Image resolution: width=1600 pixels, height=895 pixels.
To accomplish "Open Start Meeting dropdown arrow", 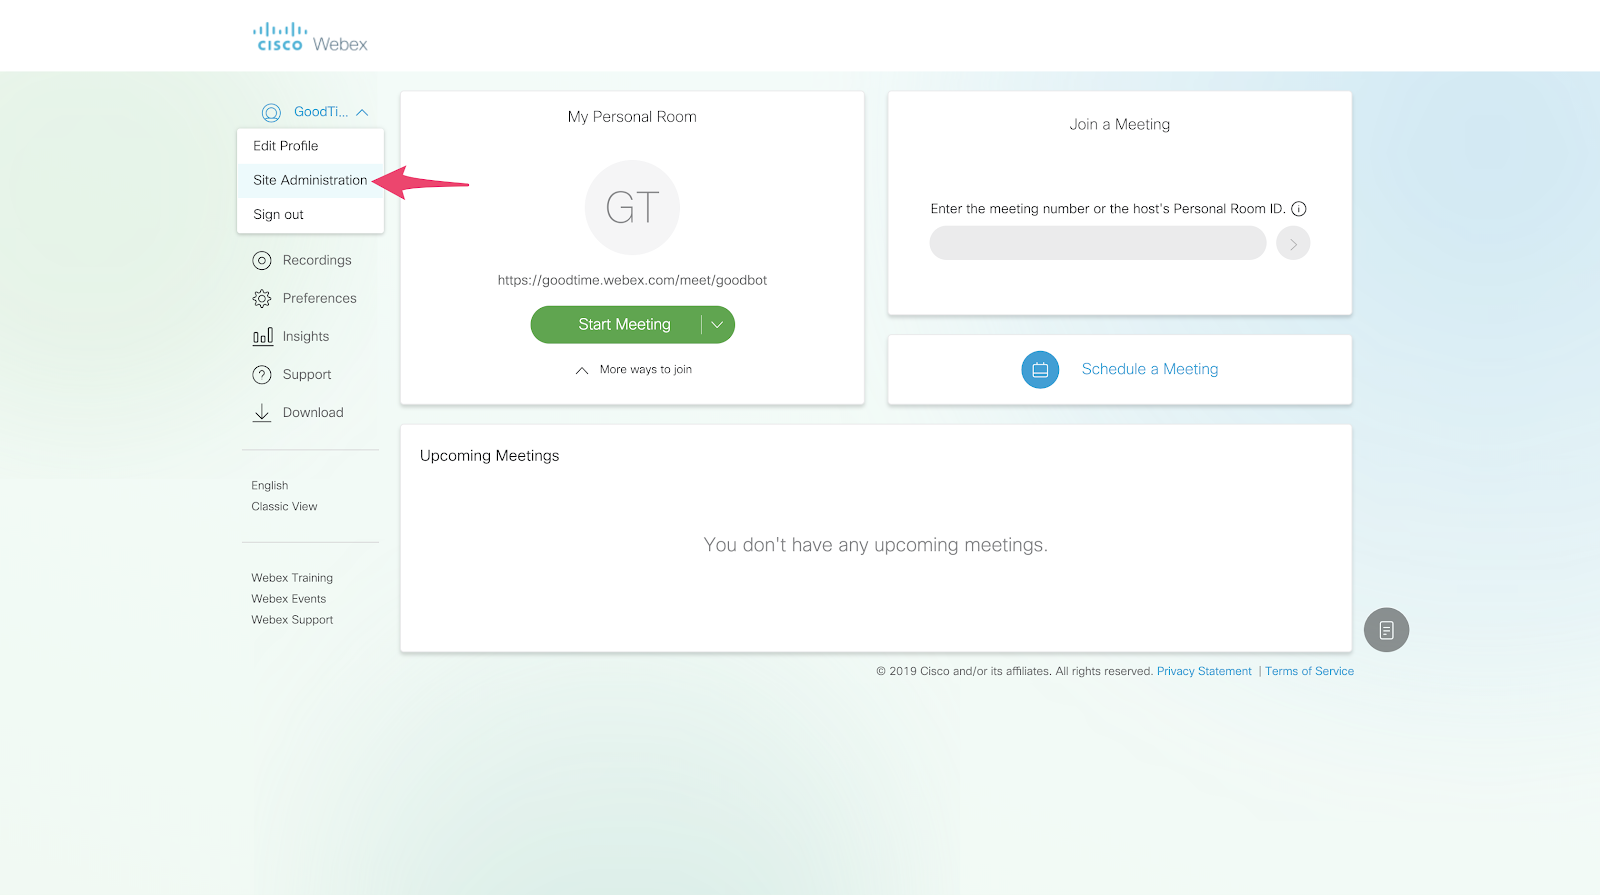I will point(717,325).
